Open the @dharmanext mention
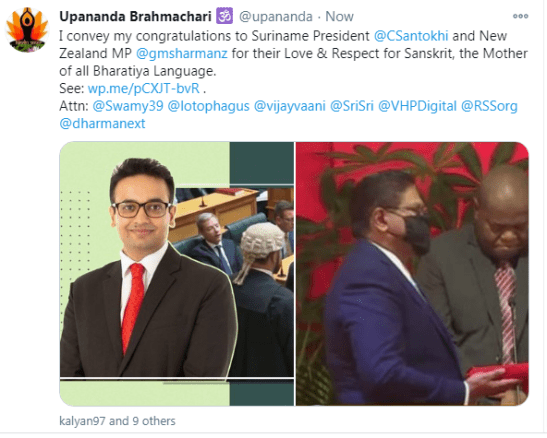The height and width of the screenshot is (438, 547). click(102, 123)
